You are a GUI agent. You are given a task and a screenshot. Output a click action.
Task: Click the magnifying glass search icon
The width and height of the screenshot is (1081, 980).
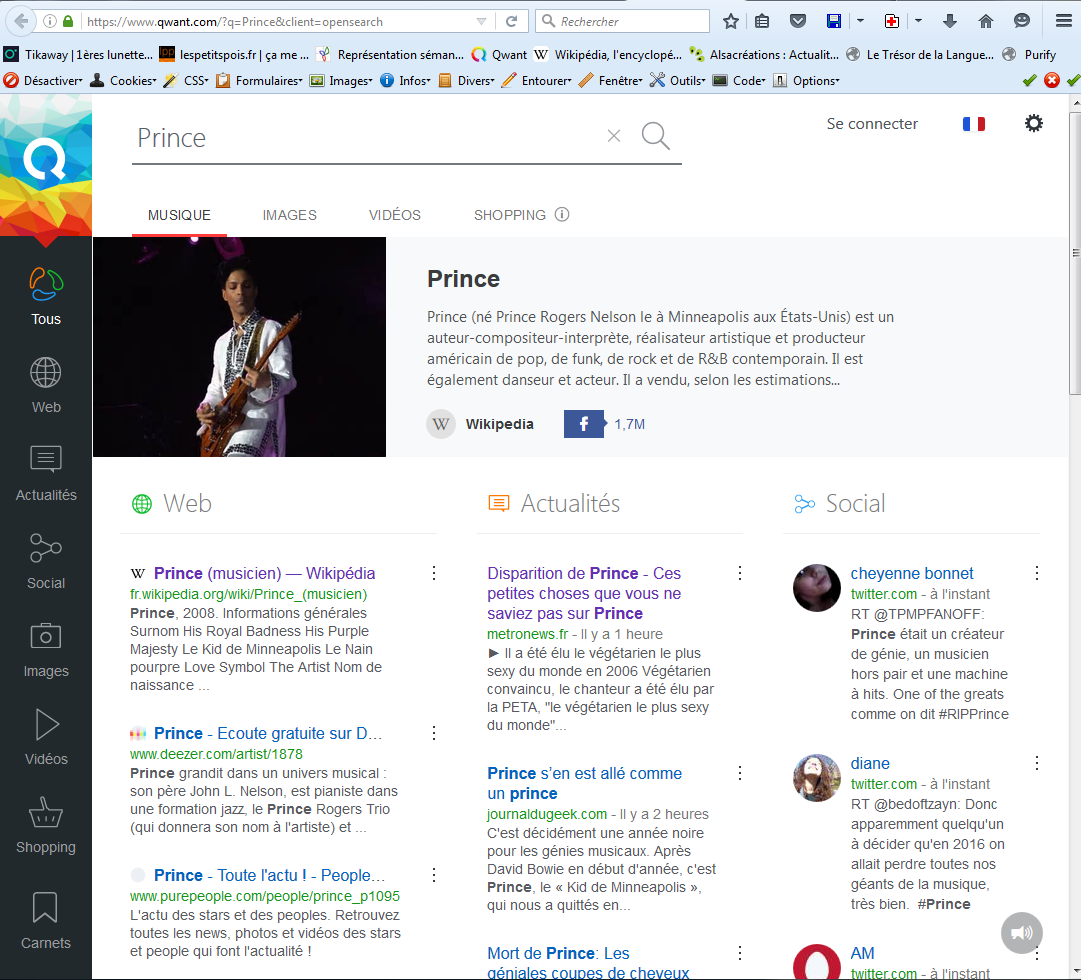656,136
